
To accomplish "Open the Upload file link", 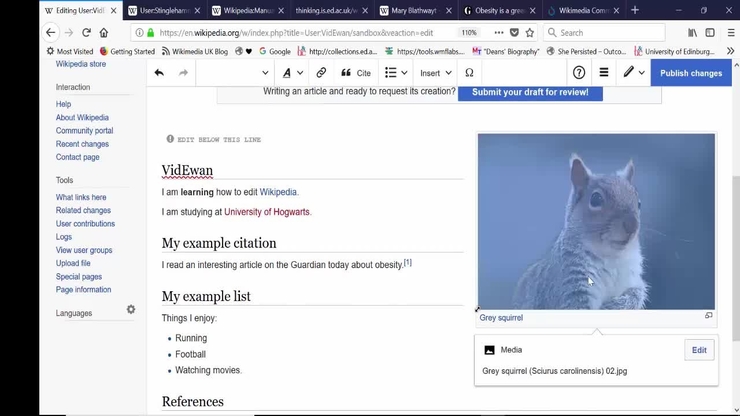I will coord(73,263).
